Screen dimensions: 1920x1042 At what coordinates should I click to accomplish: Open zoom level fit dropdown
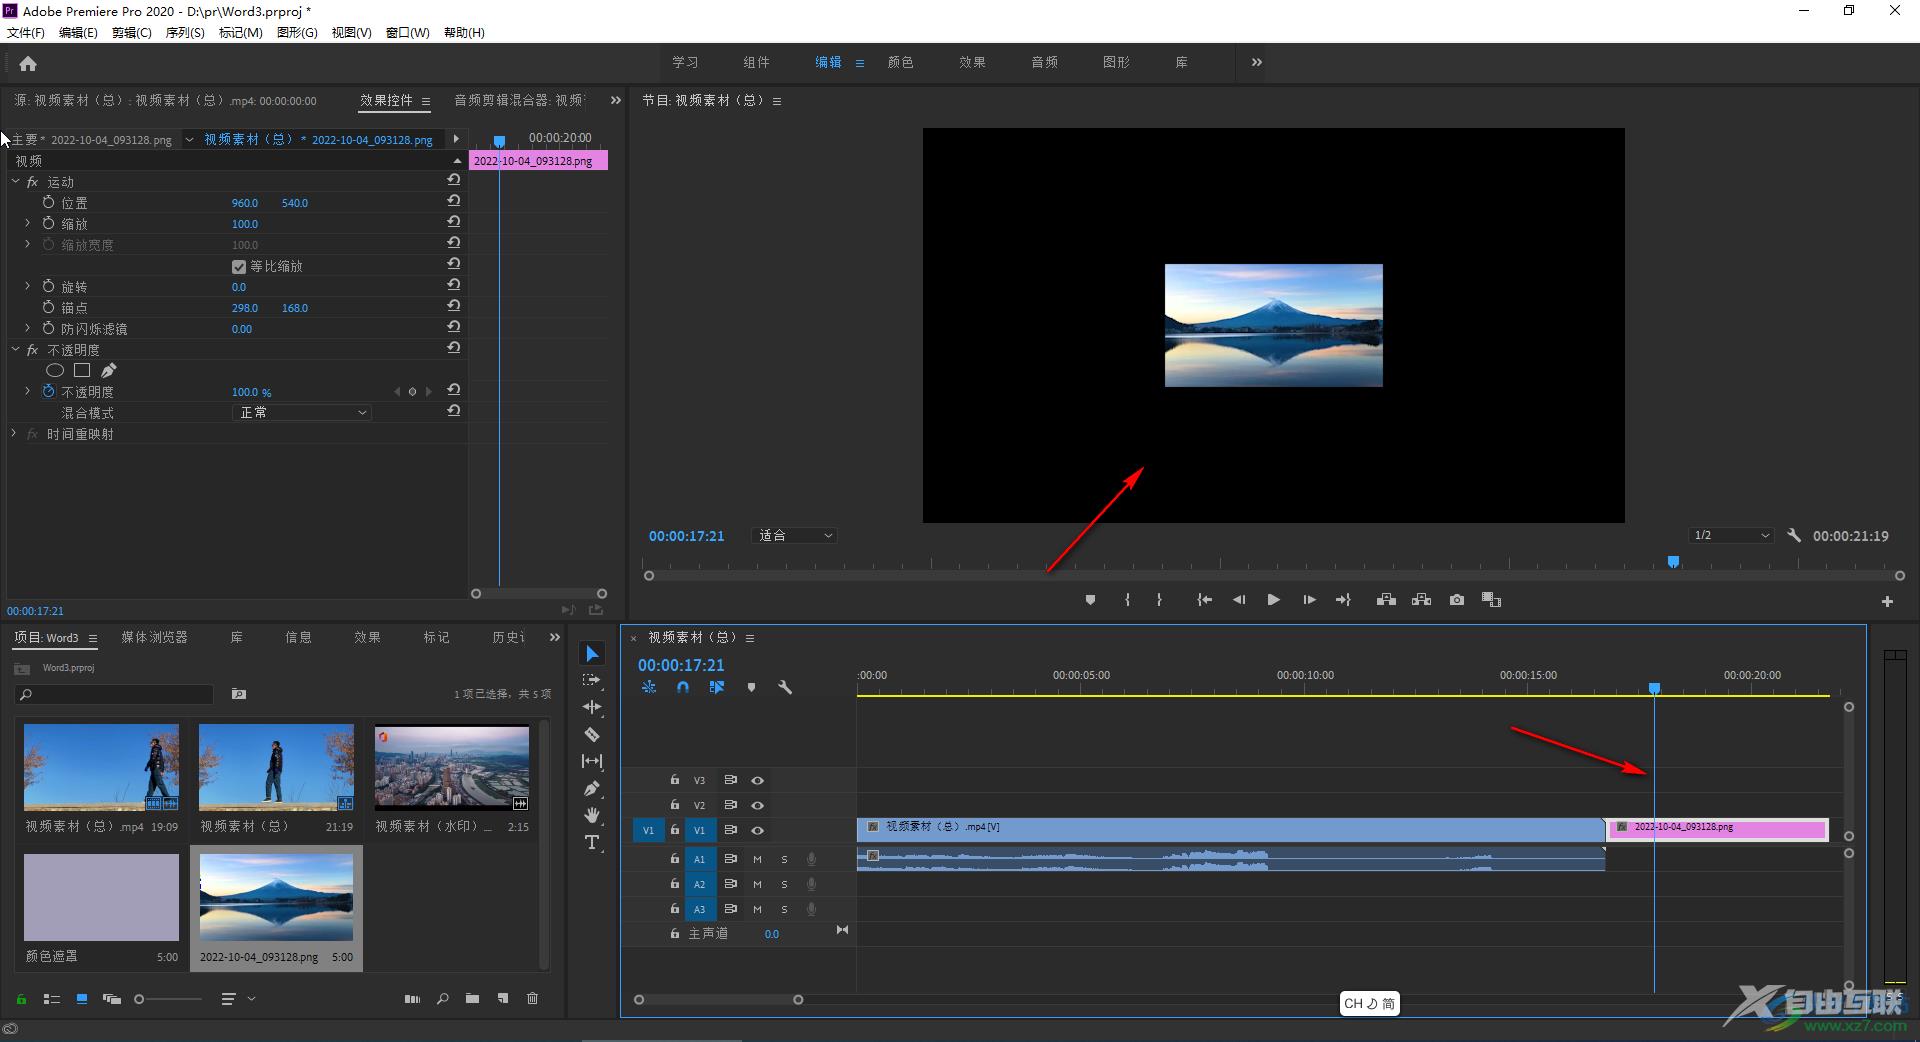pyautogui.click(x=794, y=536)
